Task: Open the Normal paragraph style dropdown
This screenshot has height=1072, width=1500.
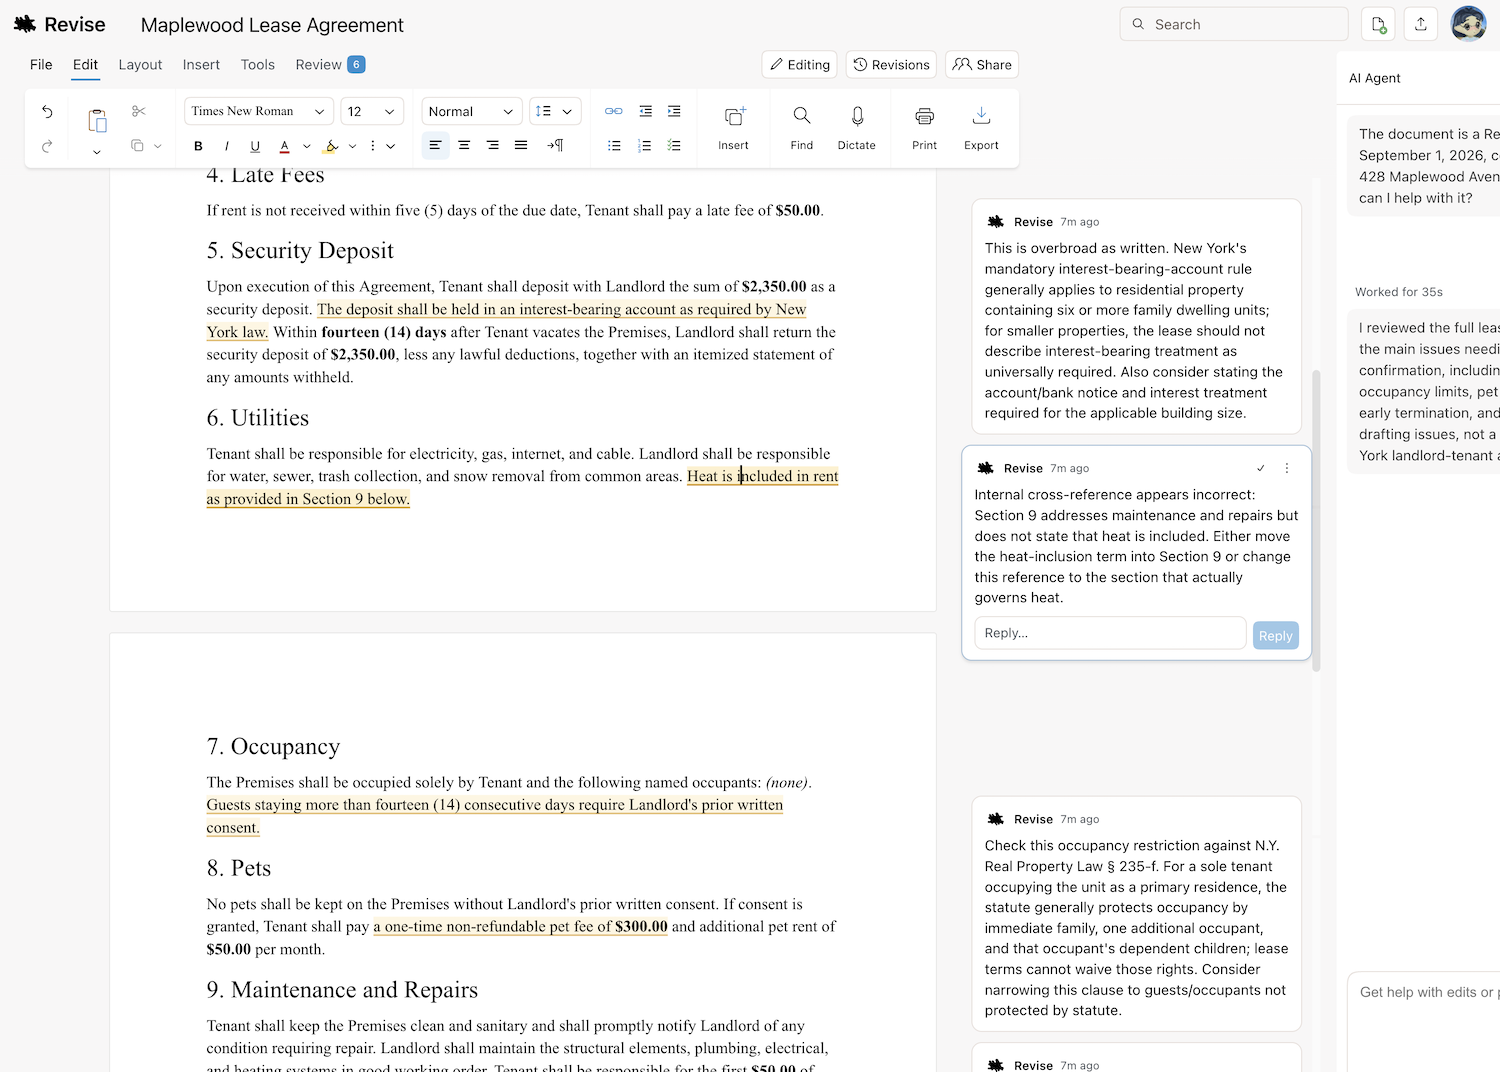Action: pyautogui.click(x=471, y=111)
